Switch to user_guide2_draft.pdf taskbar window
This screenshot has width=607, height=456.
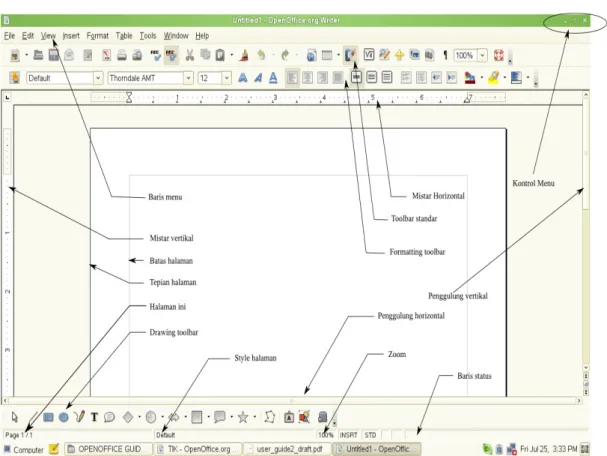288,449
